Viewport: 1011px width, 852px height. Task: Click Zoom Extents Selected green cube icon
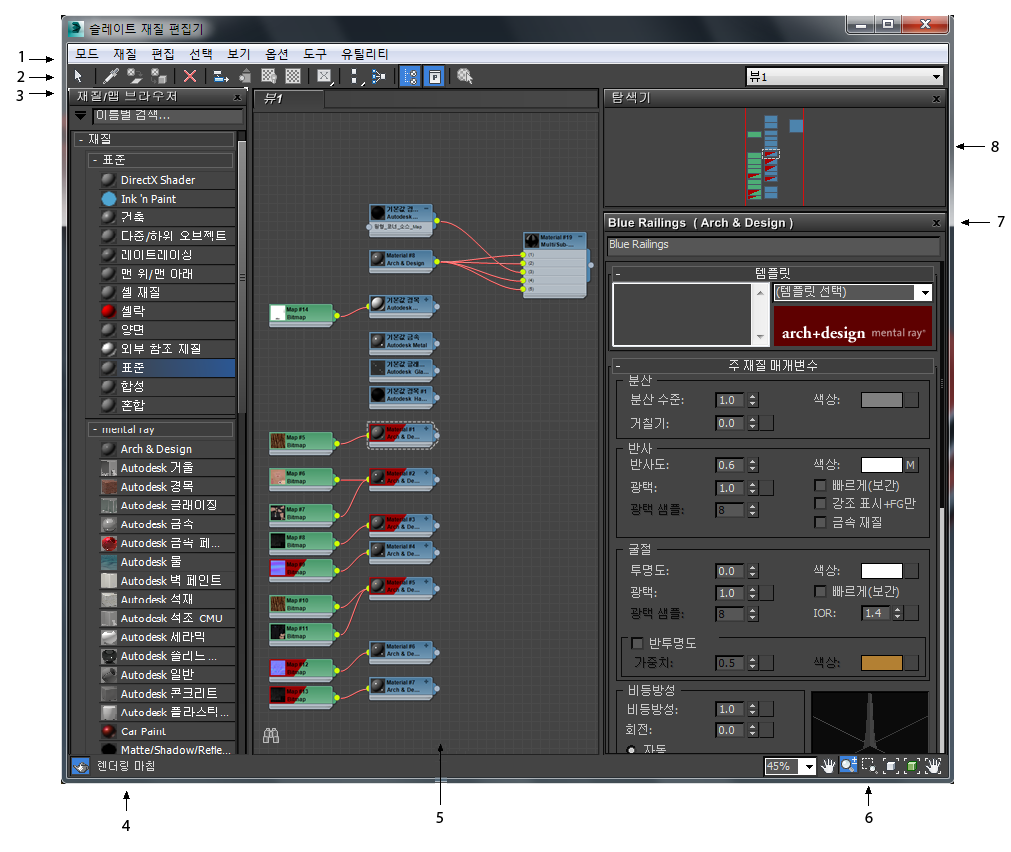912,766
